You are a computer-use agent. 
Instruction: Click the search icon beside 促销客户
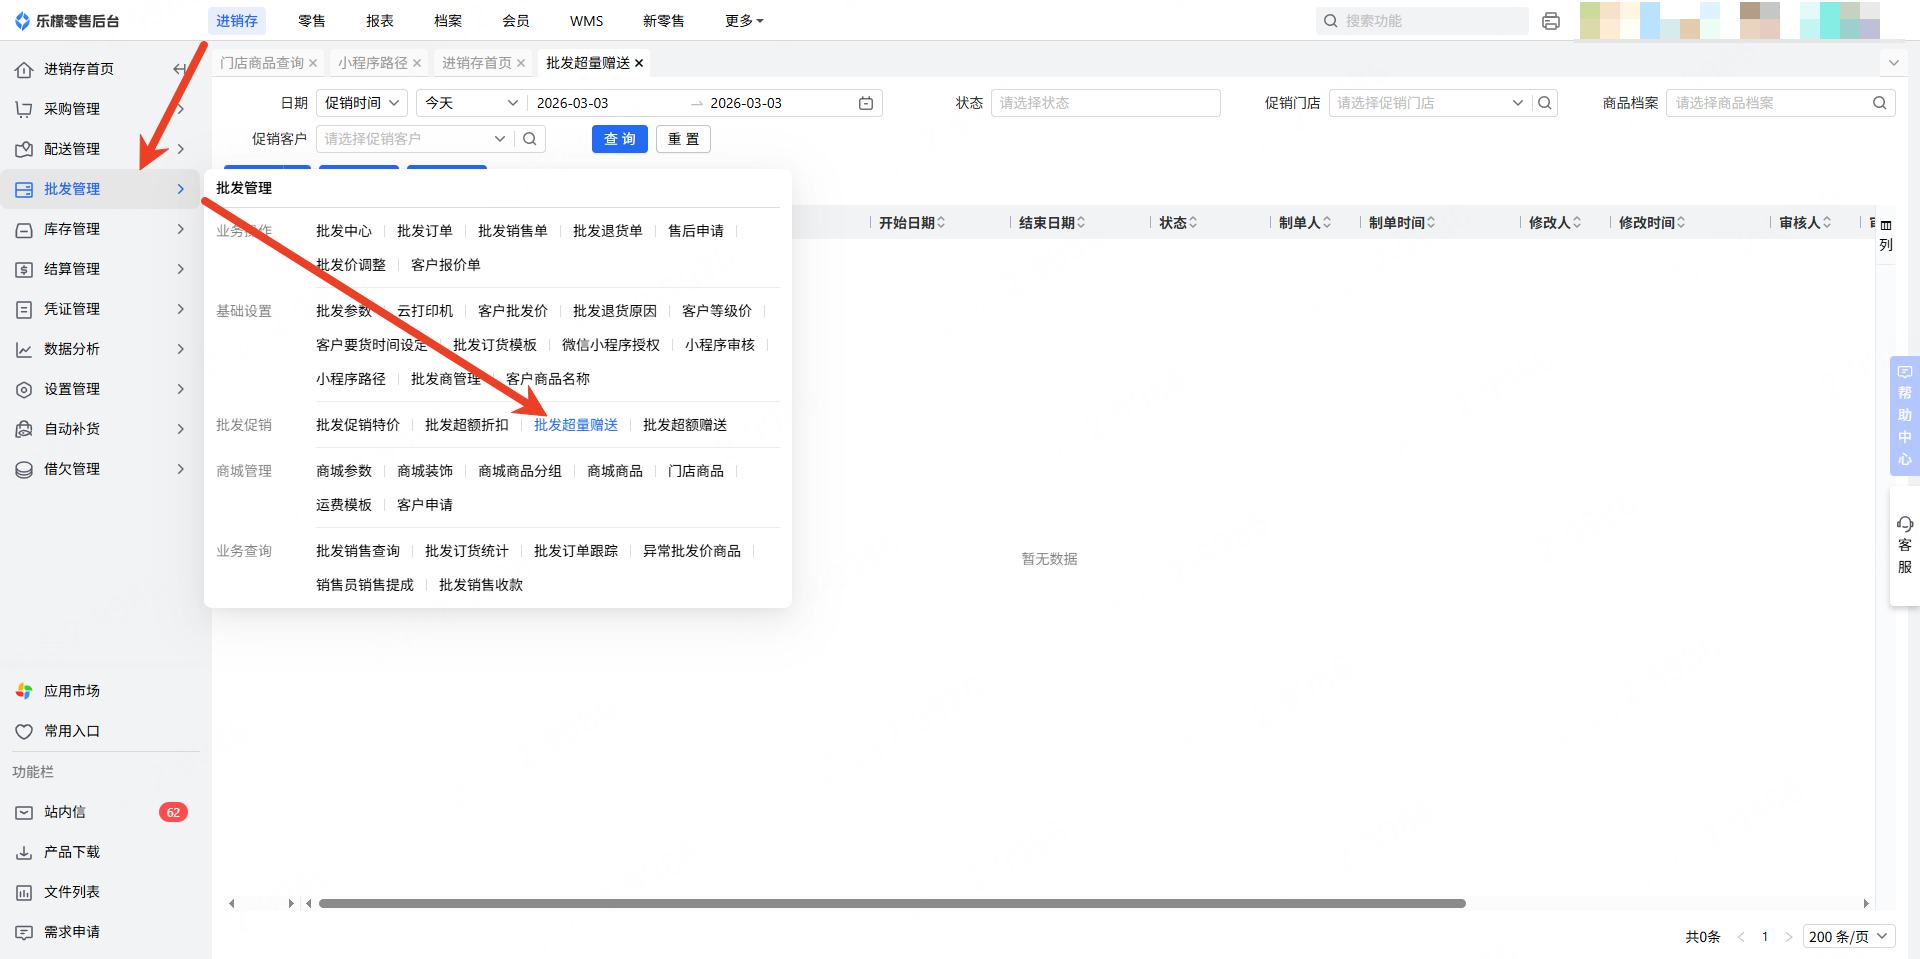point(530,139)
